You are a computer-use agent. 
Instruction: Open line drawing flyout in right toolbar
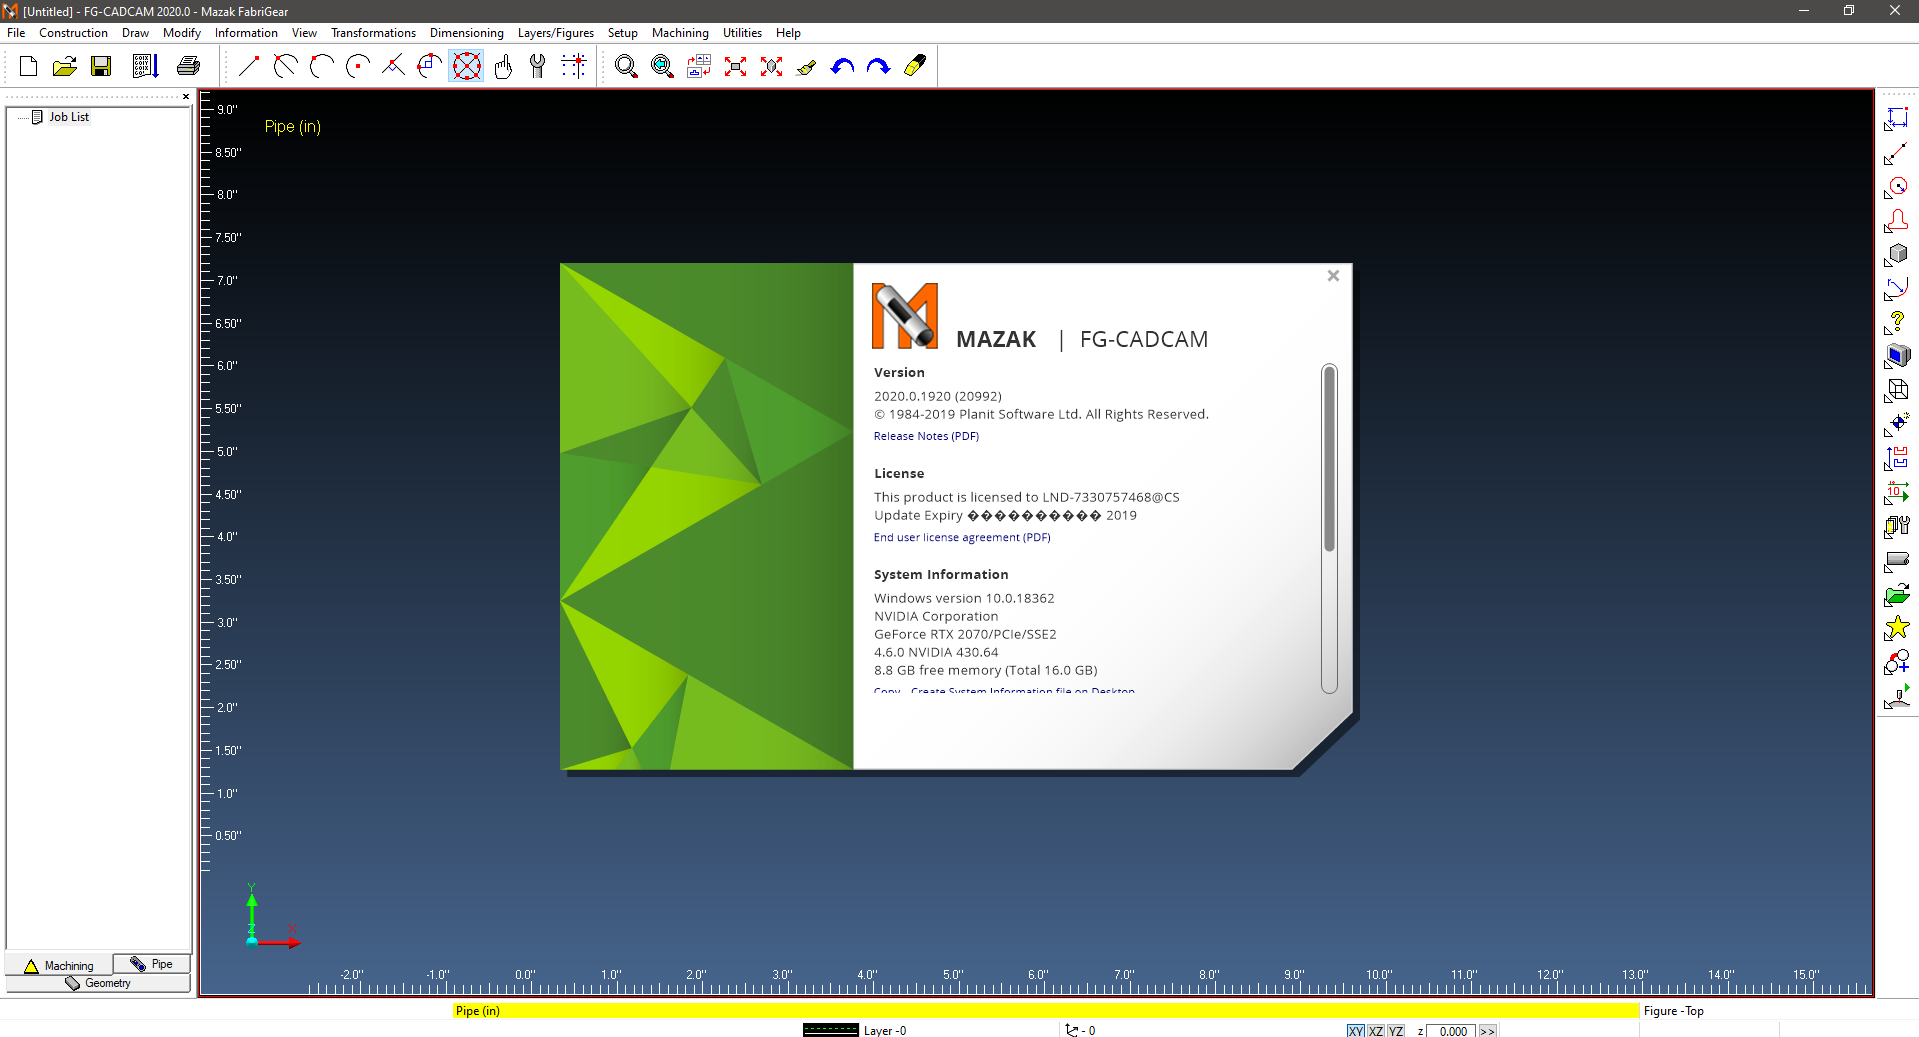pos(1896,153)
